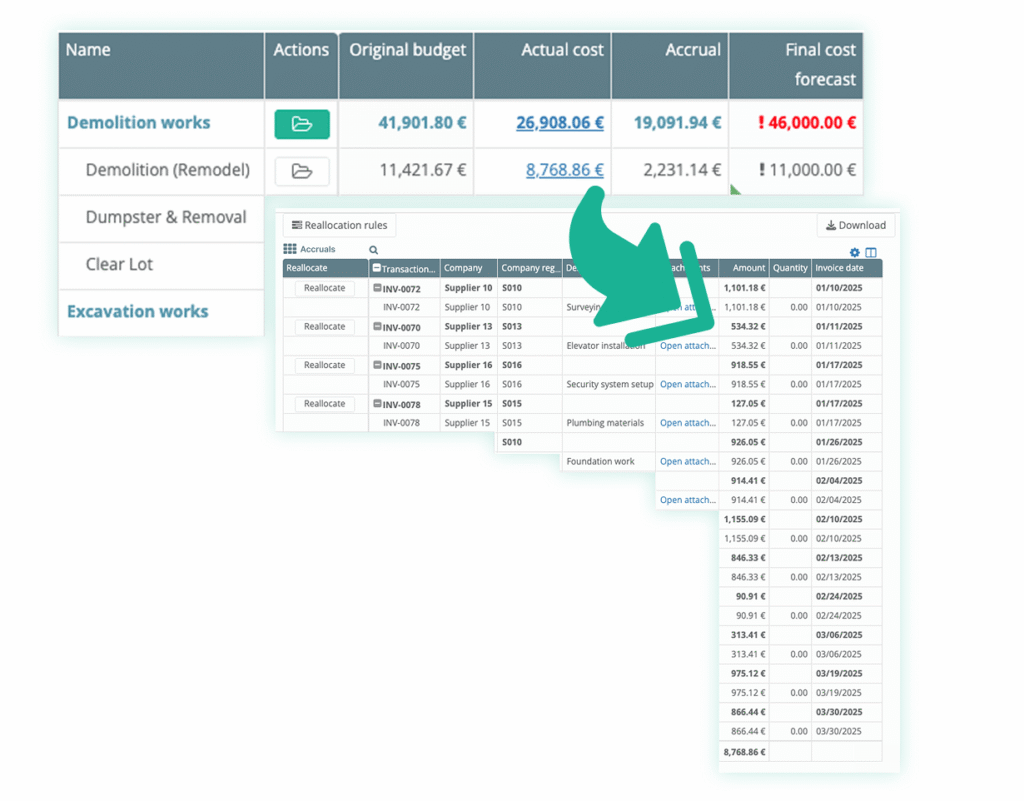Click the Invoice date column header to sort
The width and height of the screenshot is (1024, 801).
(840, 268)
